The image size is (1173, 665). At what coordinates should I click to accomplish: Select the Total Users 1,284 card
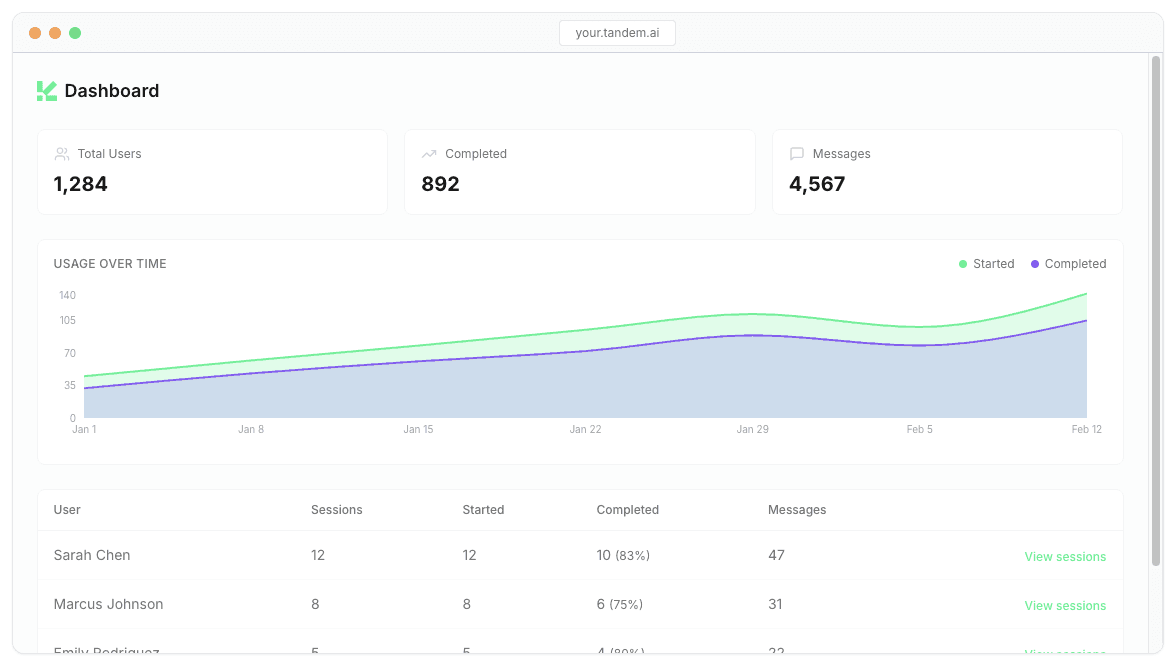pyautogui.click(x=212, y=171)
